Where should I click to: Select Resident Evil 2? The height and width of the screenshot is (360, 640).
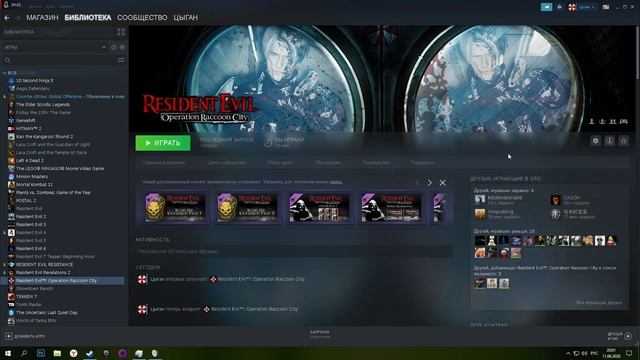click(x=31, y=216)
